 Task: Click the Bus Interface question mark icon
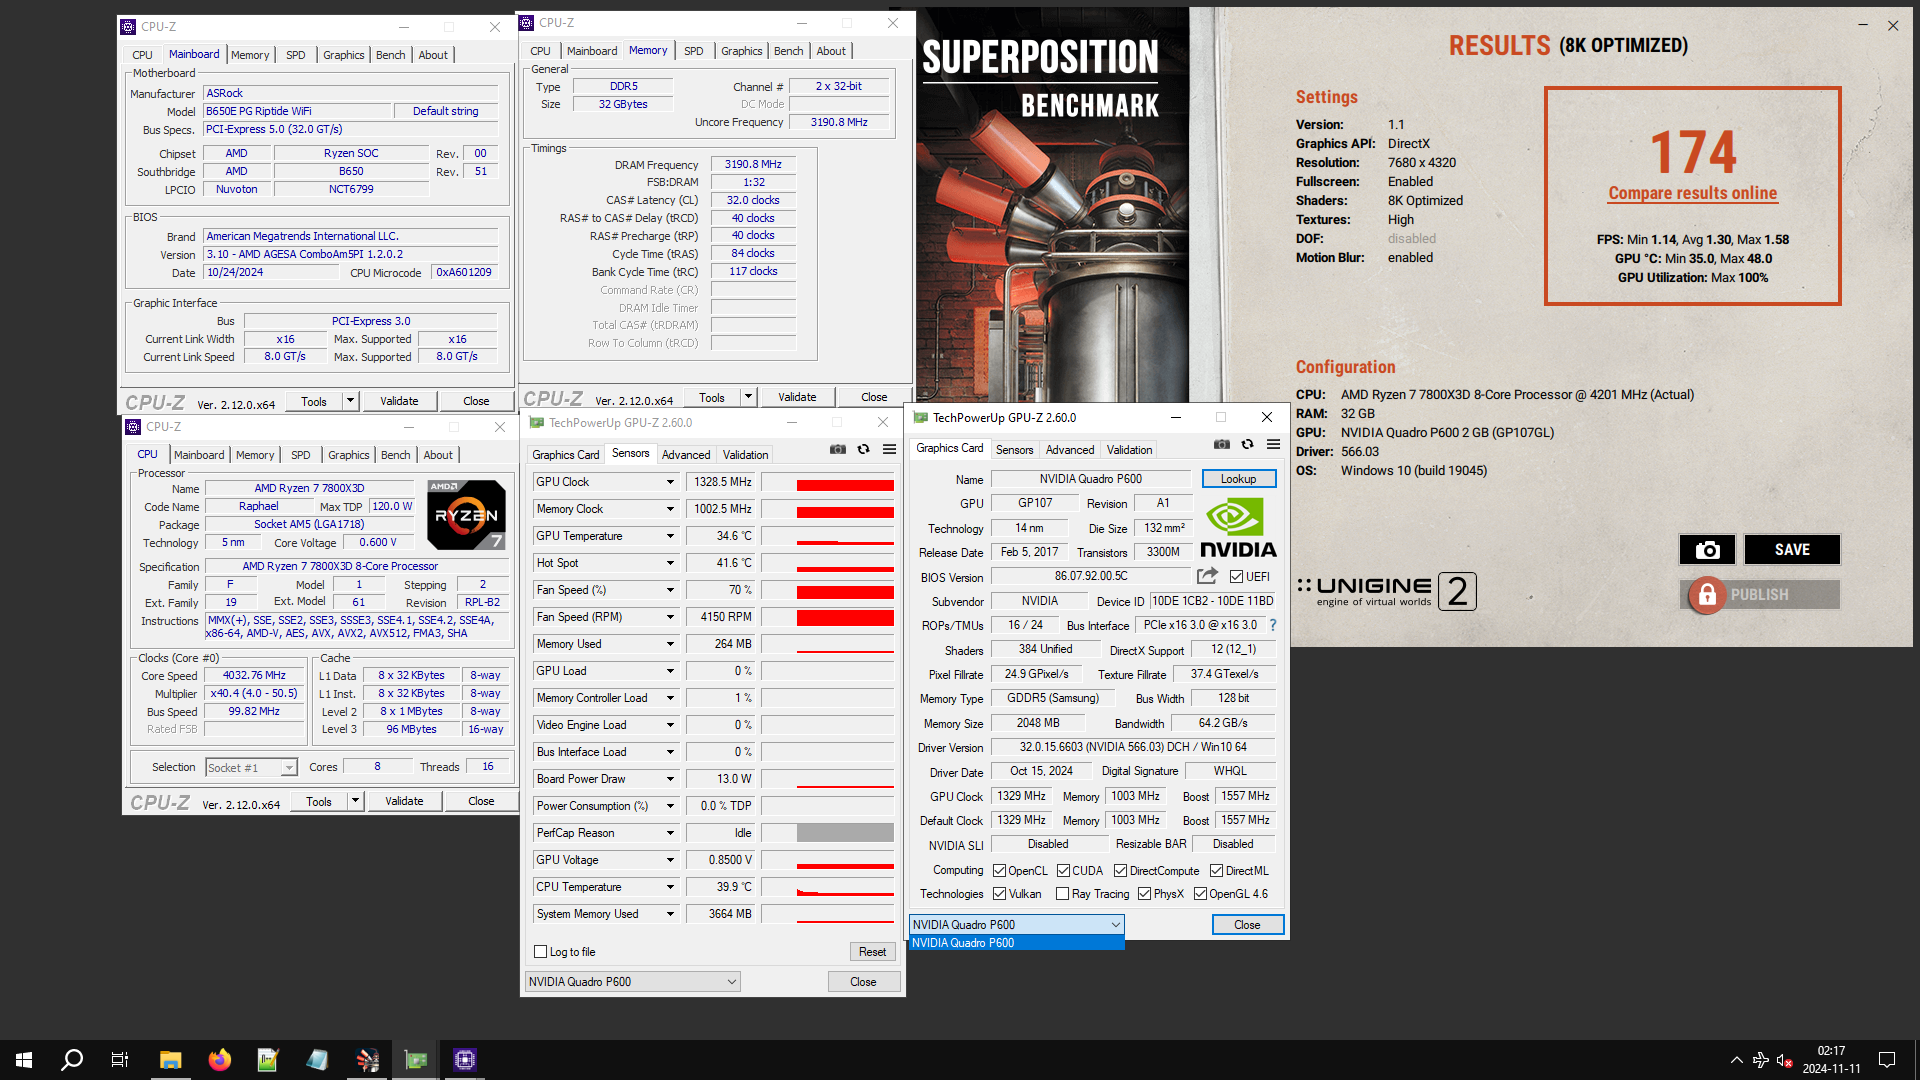pyautogui.click(x=1273, y=625)
